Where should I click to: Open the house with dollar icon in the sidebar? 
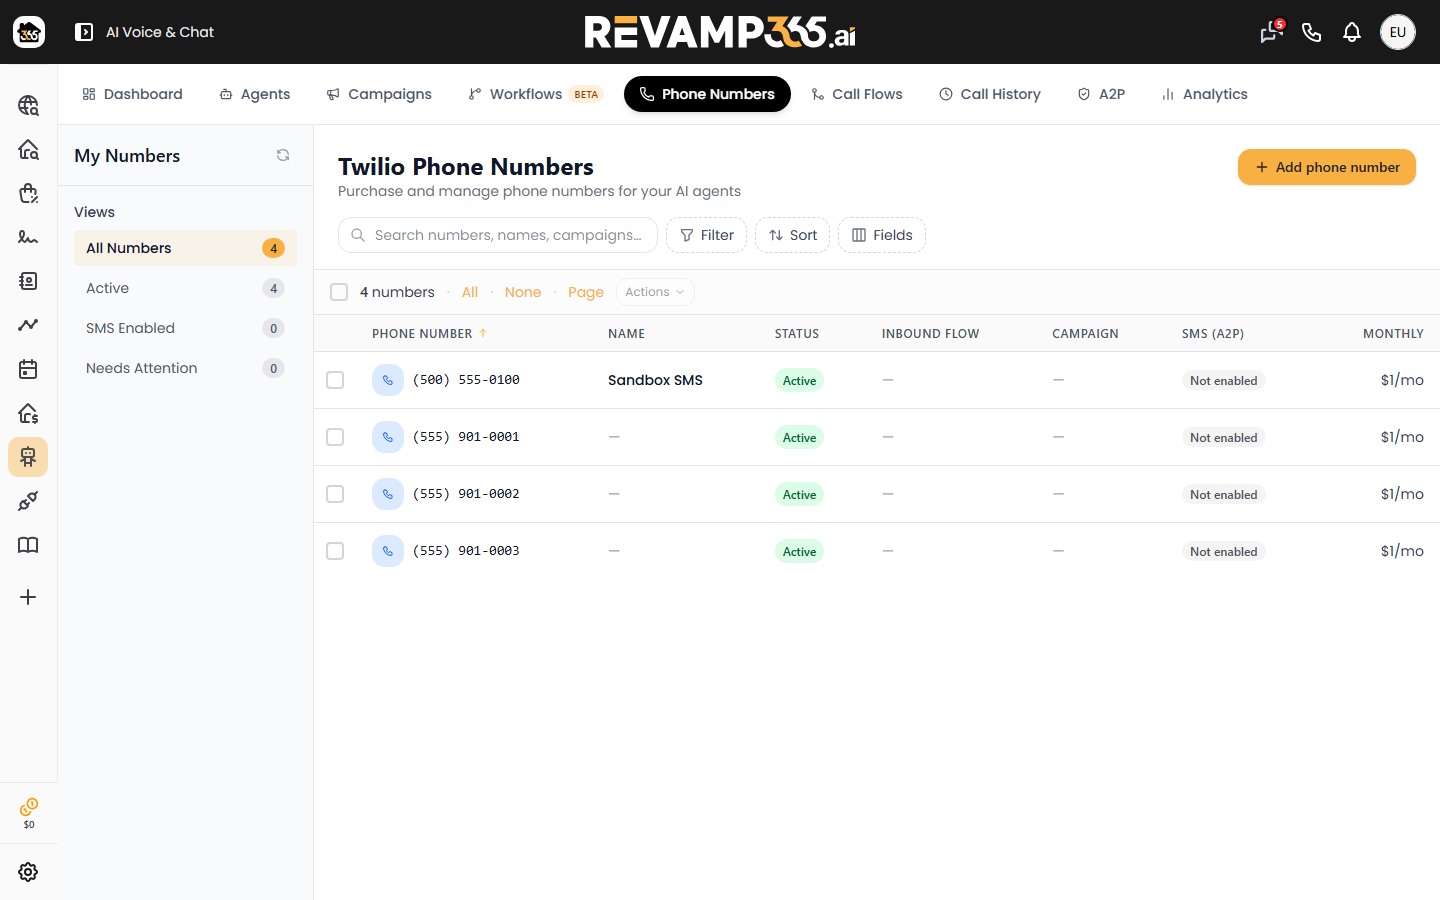point(28,413)
